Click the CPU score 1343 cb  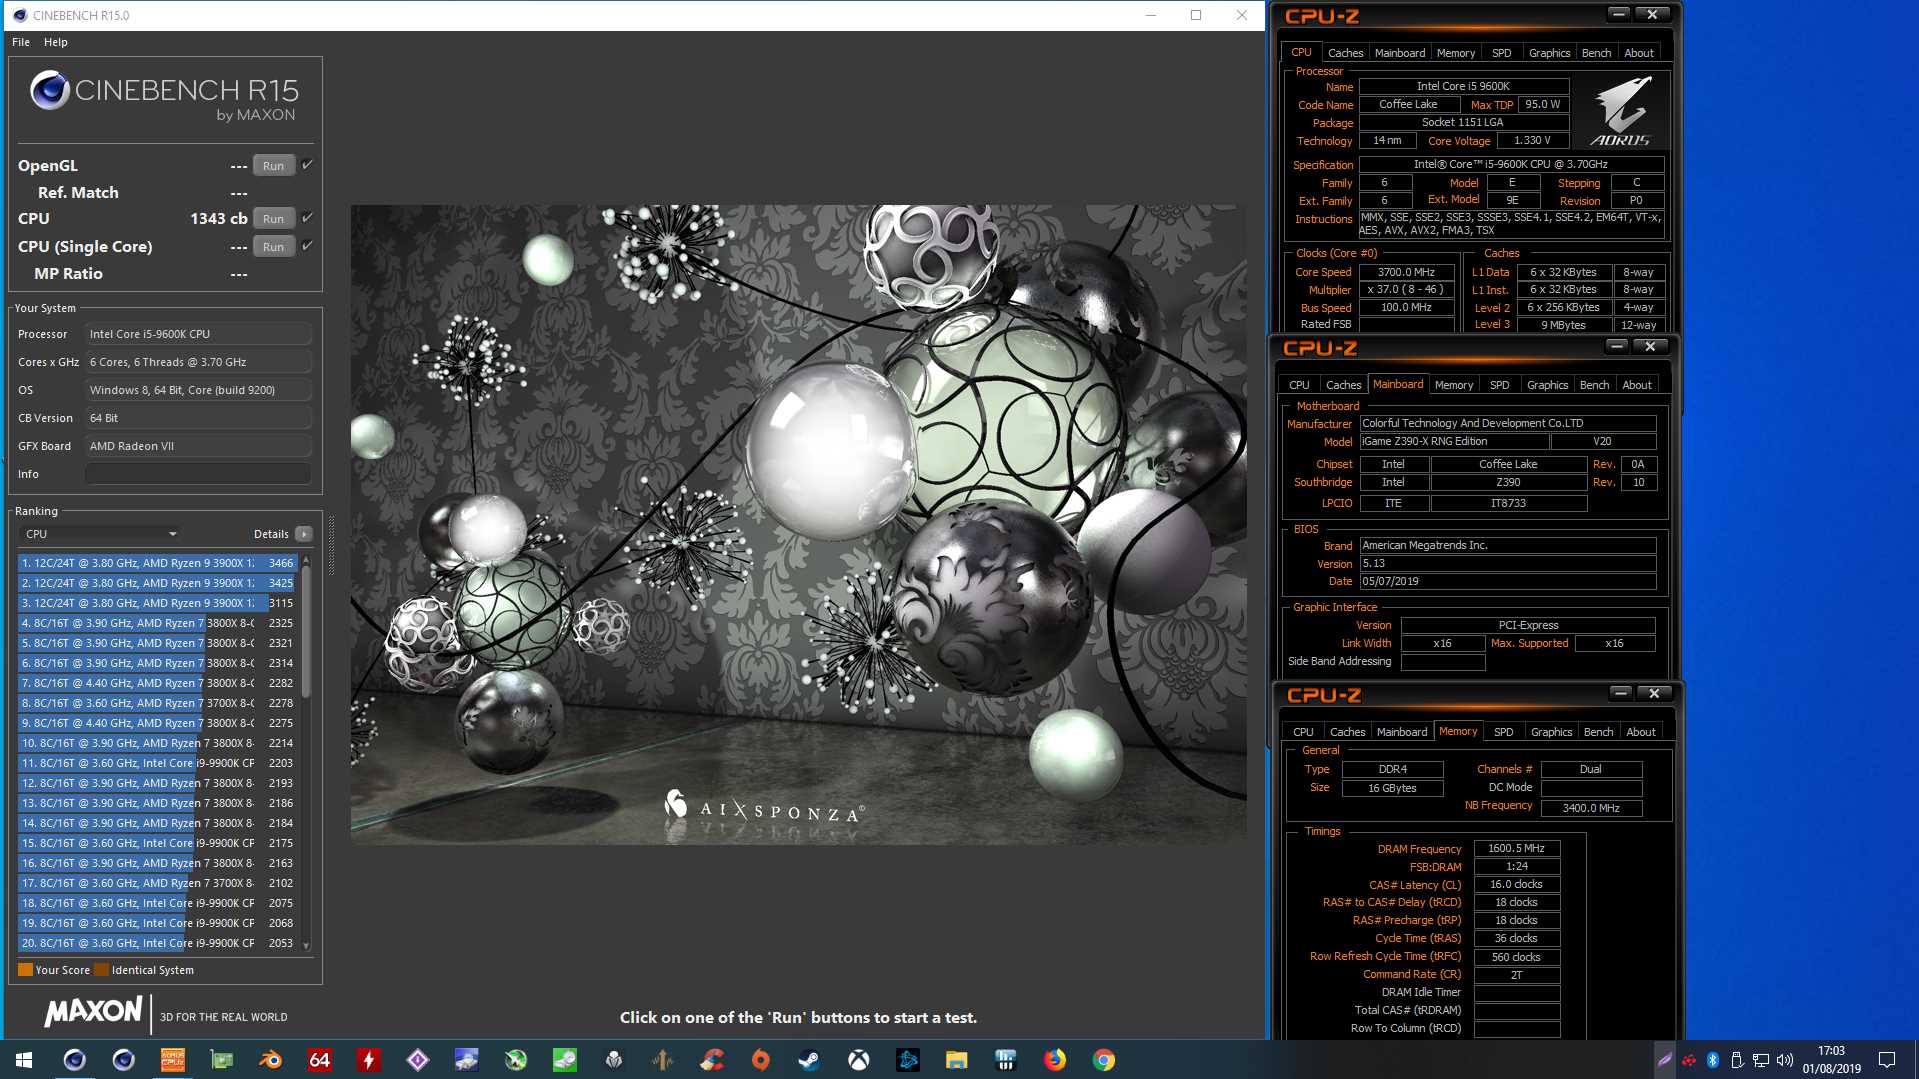click(x=218, y=219)
